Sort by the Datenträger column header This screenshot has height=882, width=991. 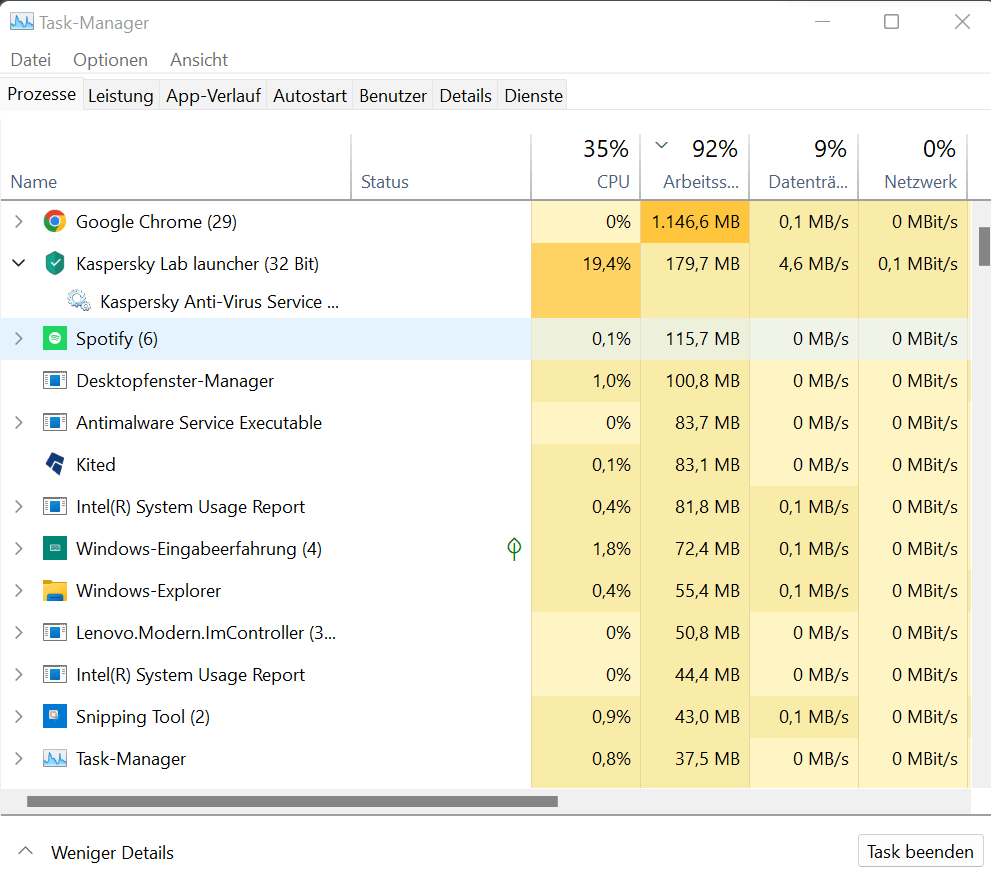tap(803, 167)
